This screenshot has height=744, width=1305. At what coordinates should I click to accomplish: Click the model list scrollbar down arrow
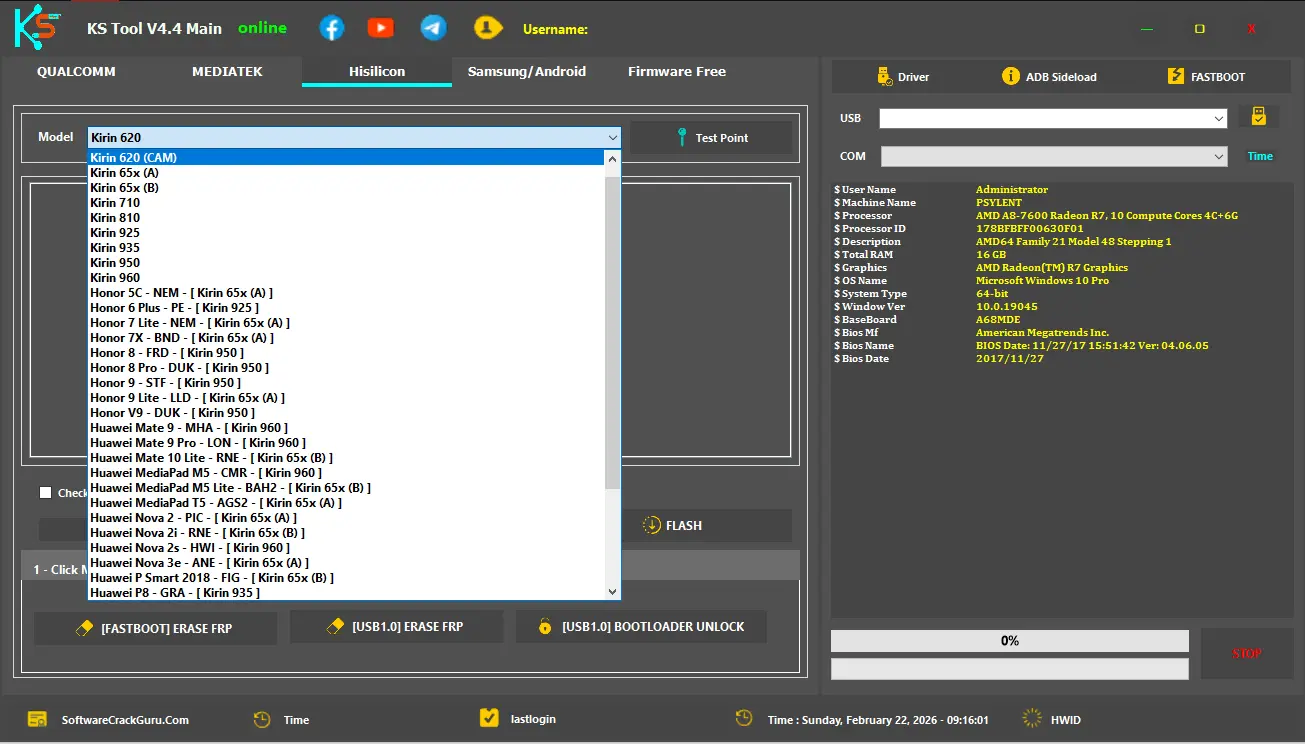click(x=613, y=592)
